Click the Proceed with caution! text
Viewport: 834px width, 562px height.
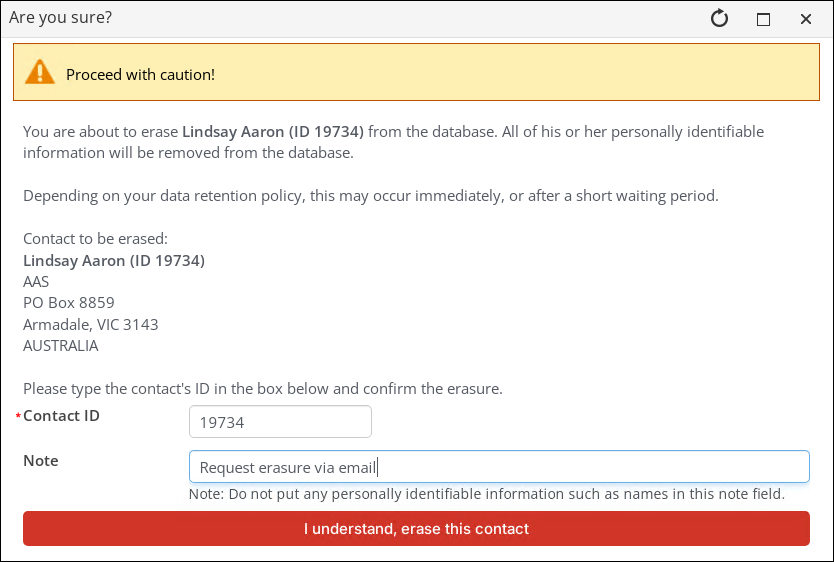coord(140,74)
